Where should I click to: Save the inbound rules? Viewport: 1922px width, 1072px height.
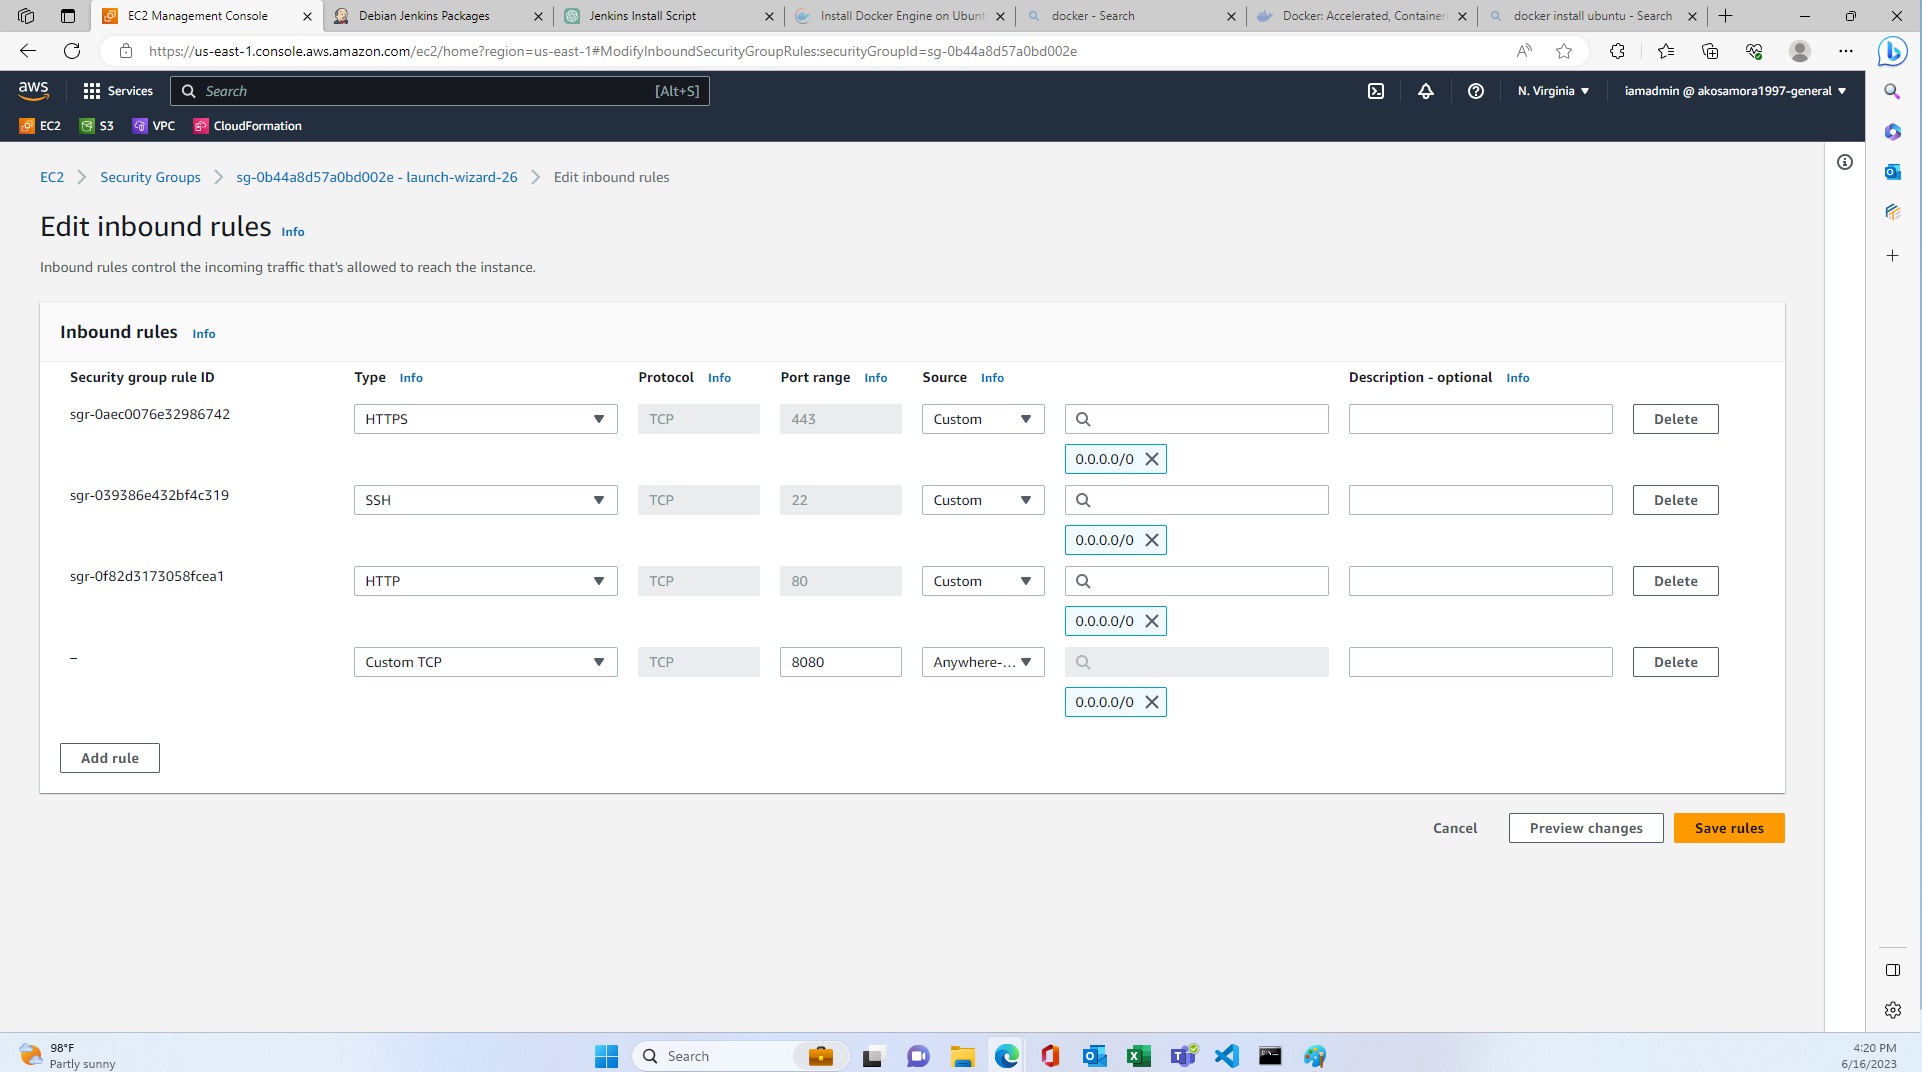[1728, 828]
